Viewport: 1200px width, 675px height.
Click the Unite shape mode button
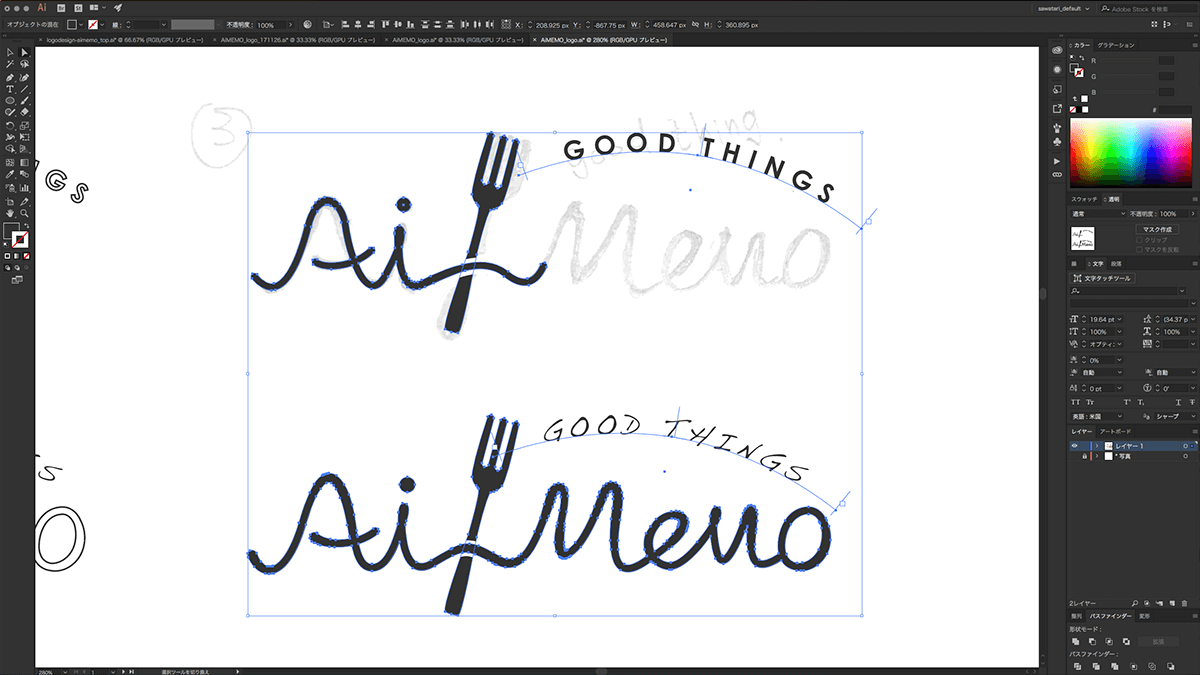point(1076,640)
